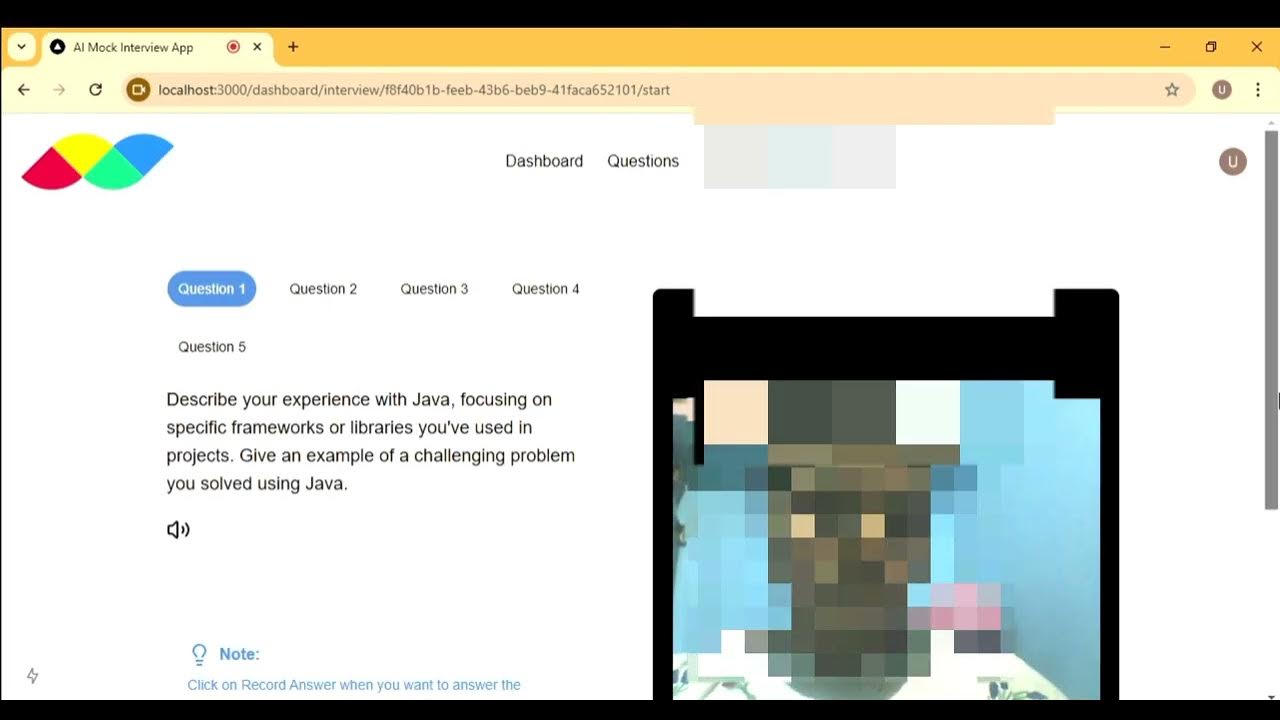Click the Chrome profile avatar icon
Image resolution: width=1280 pixels, height=720 pixels.
1221,90
